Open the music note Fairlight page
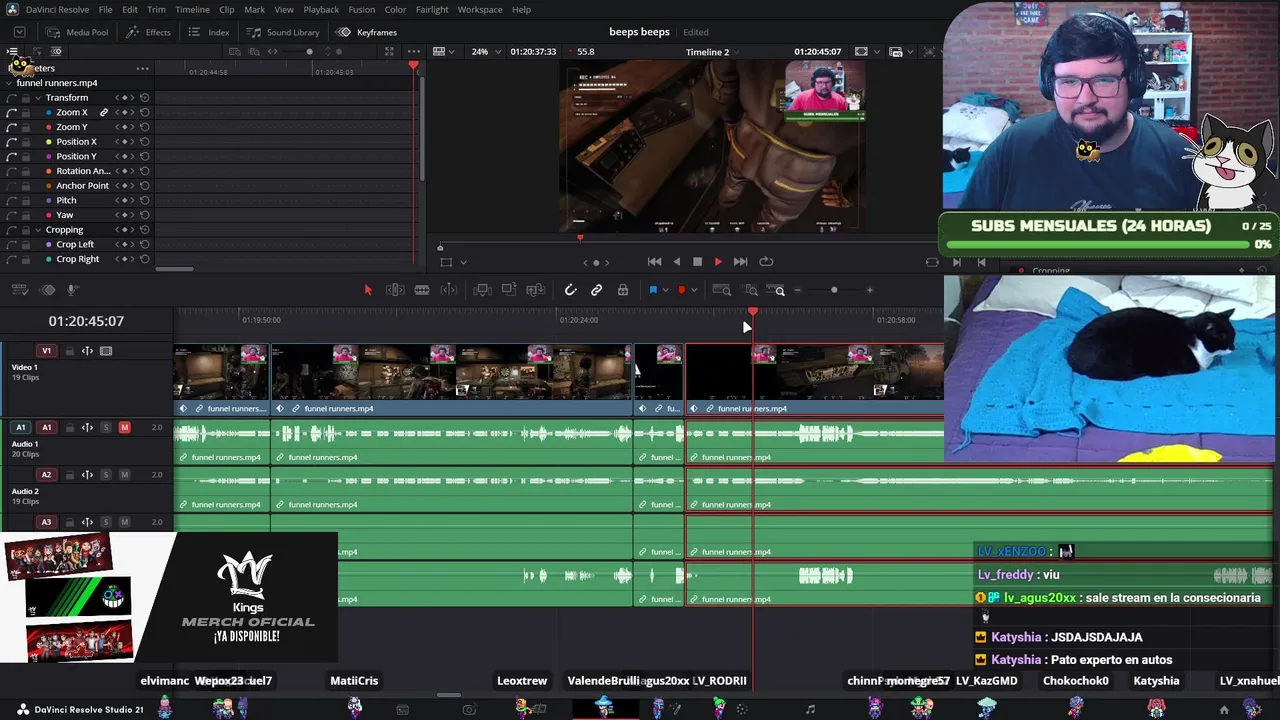Viewport: 1280px width, 720px height. pyautogui.click(x=810, y=710)
